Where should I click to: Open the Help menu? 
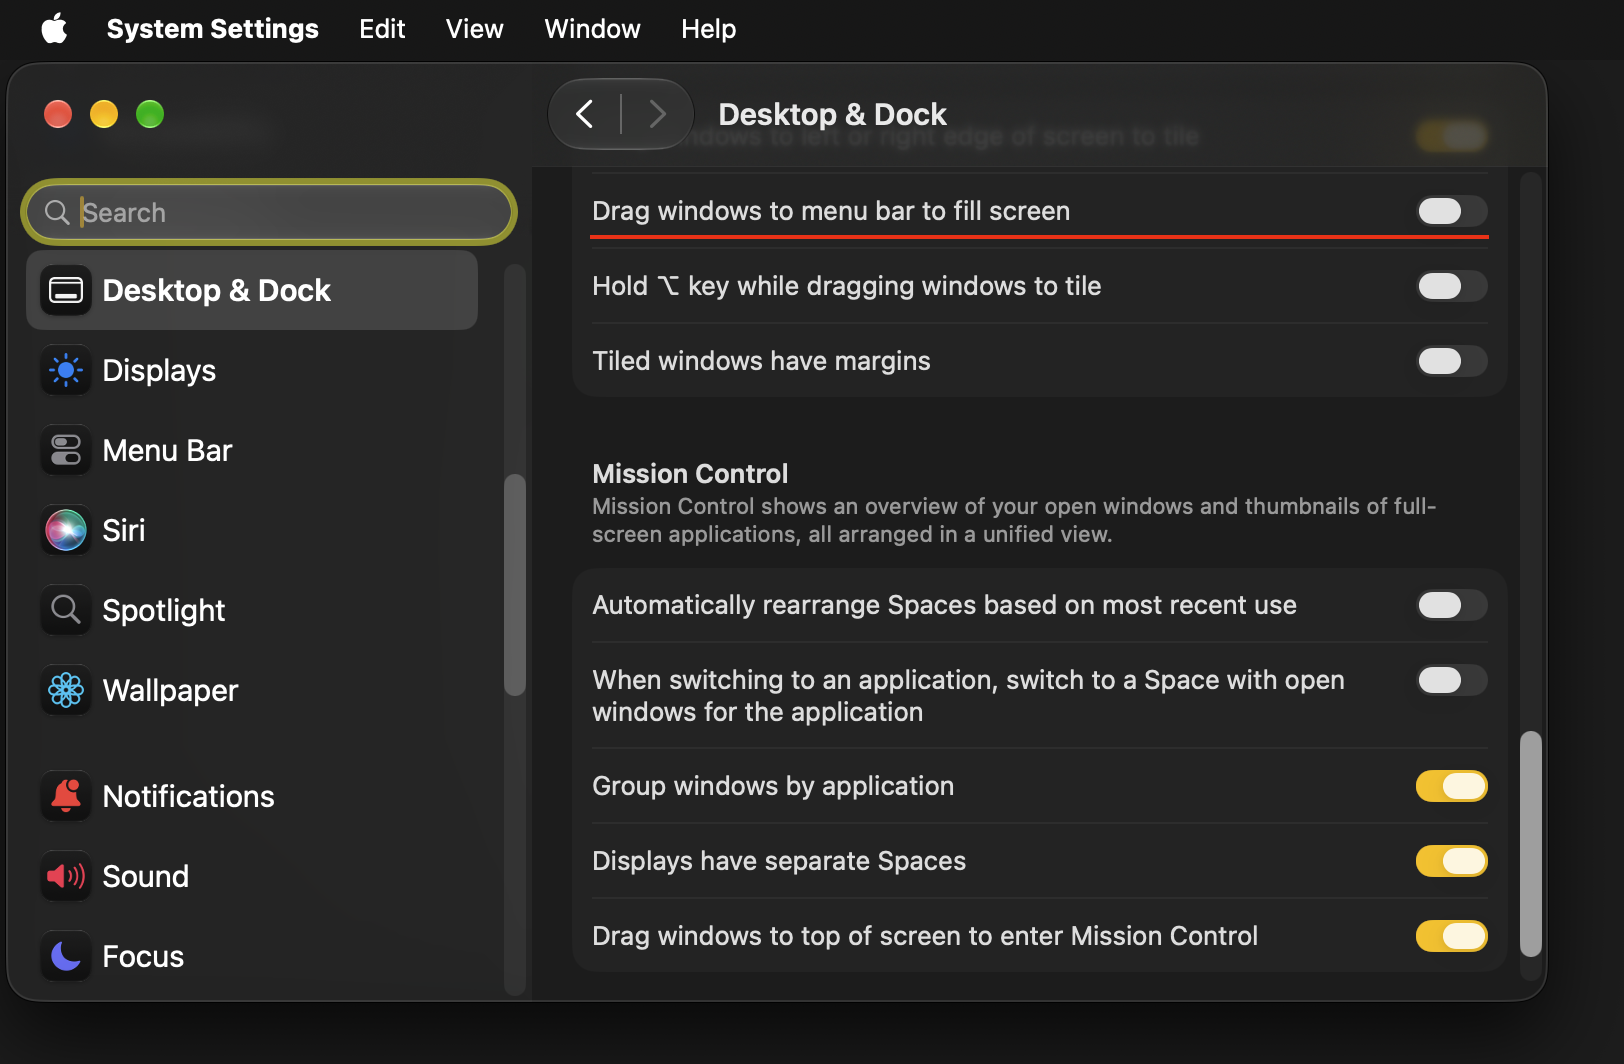pos(708,29)
